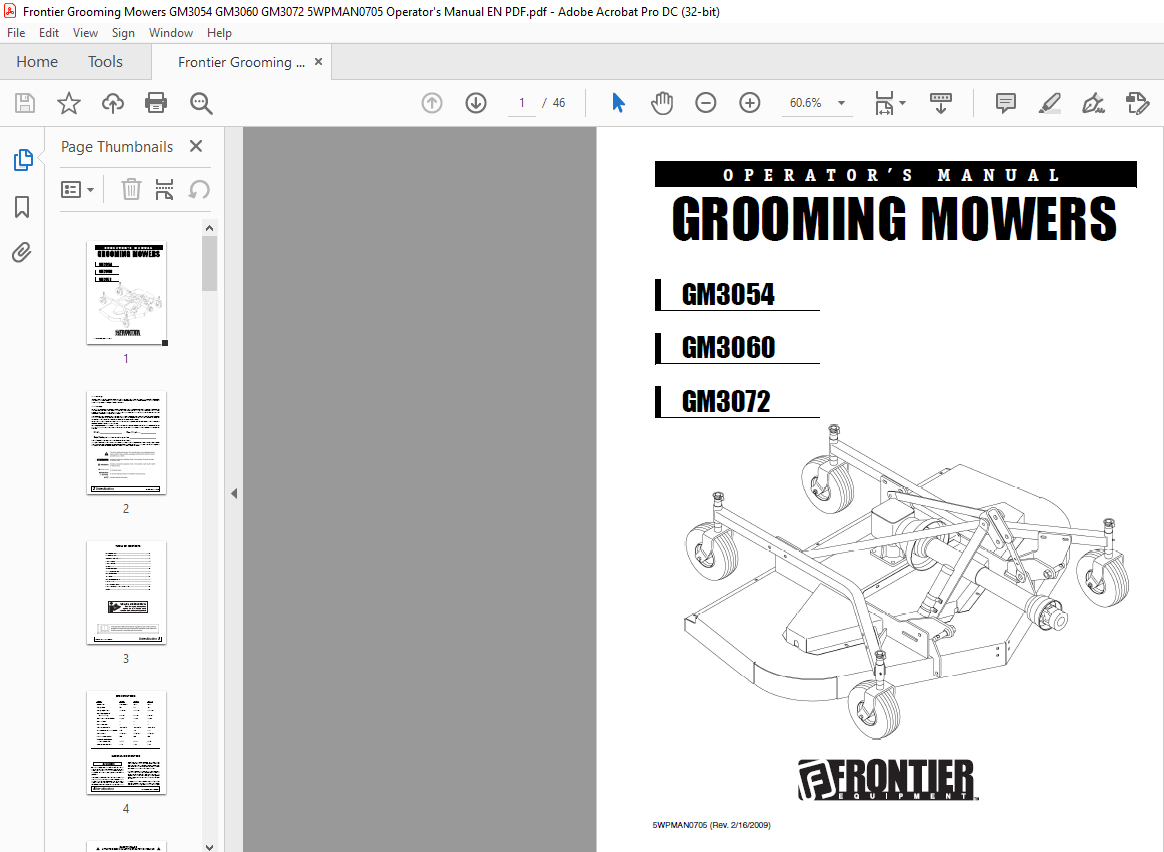The height and width of the screenshot is (852, 1164).
Task: Select the arrow selection tool
Action: tap(618, 103)
